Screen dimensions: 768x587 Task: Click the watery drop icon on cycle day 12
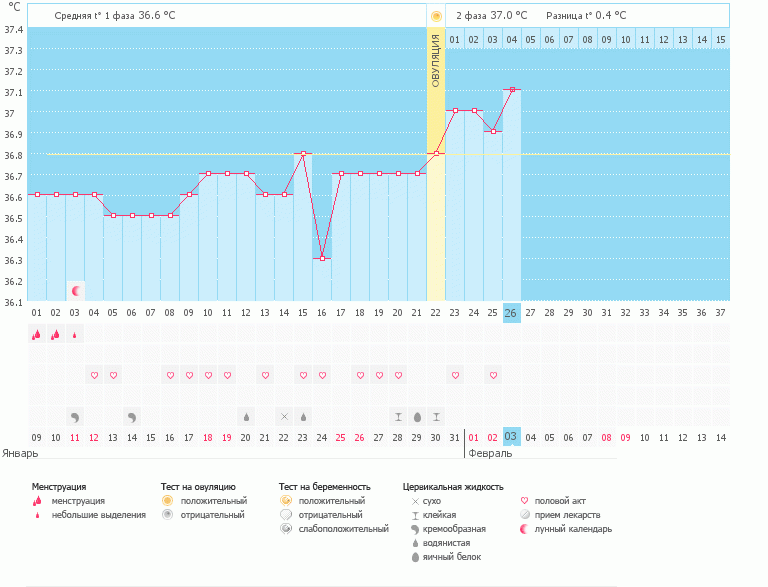pos(246,417)
